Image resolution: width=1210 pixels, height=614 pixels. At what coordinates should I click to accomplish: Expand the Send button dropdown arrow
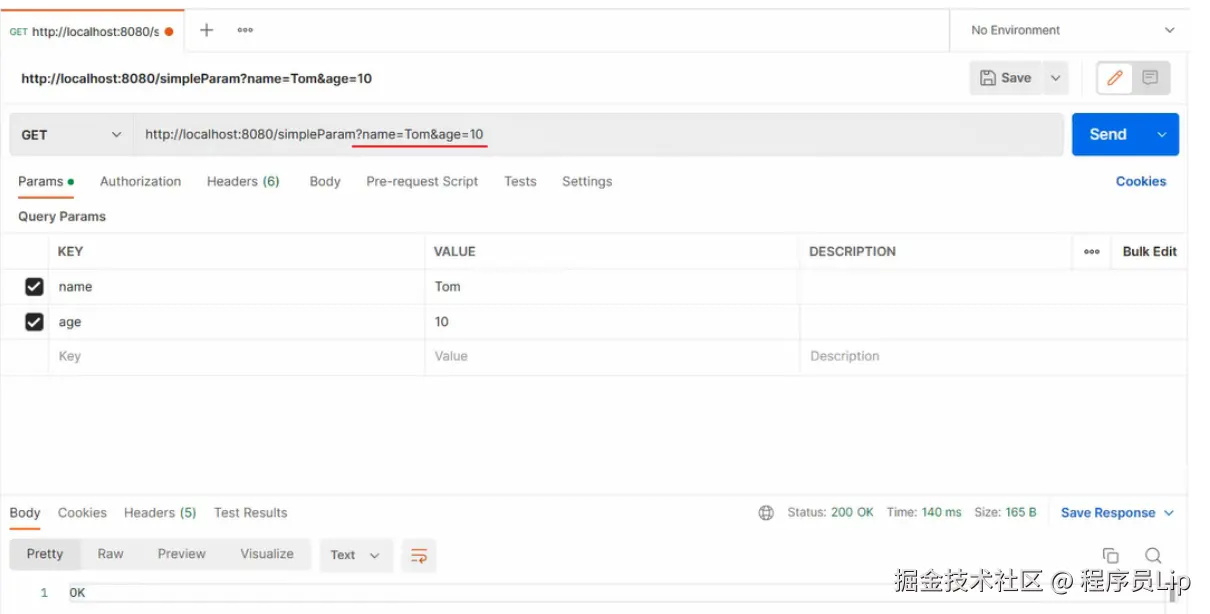point(1161,135)
